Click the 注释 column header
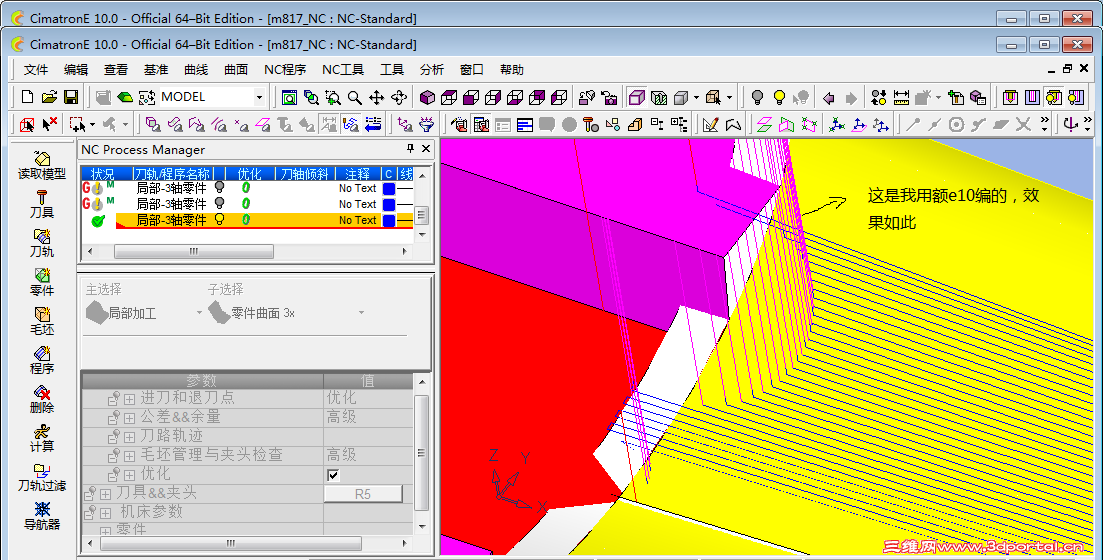The width and height of the screenshot is (1103, 560). 357,174
